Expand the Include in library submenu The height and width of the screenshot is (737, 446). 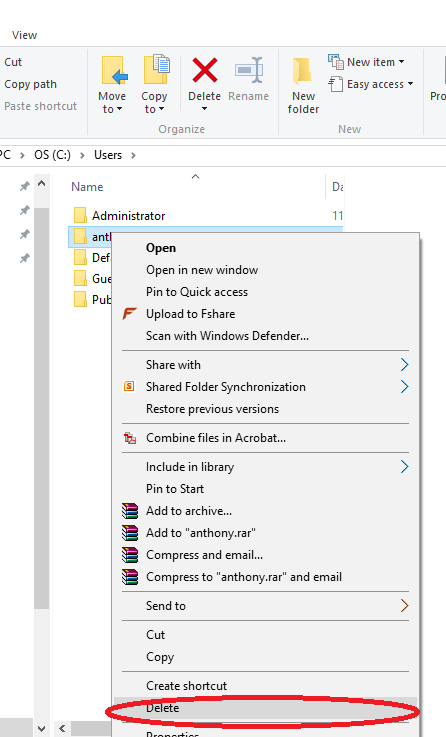tap(404, 467)
